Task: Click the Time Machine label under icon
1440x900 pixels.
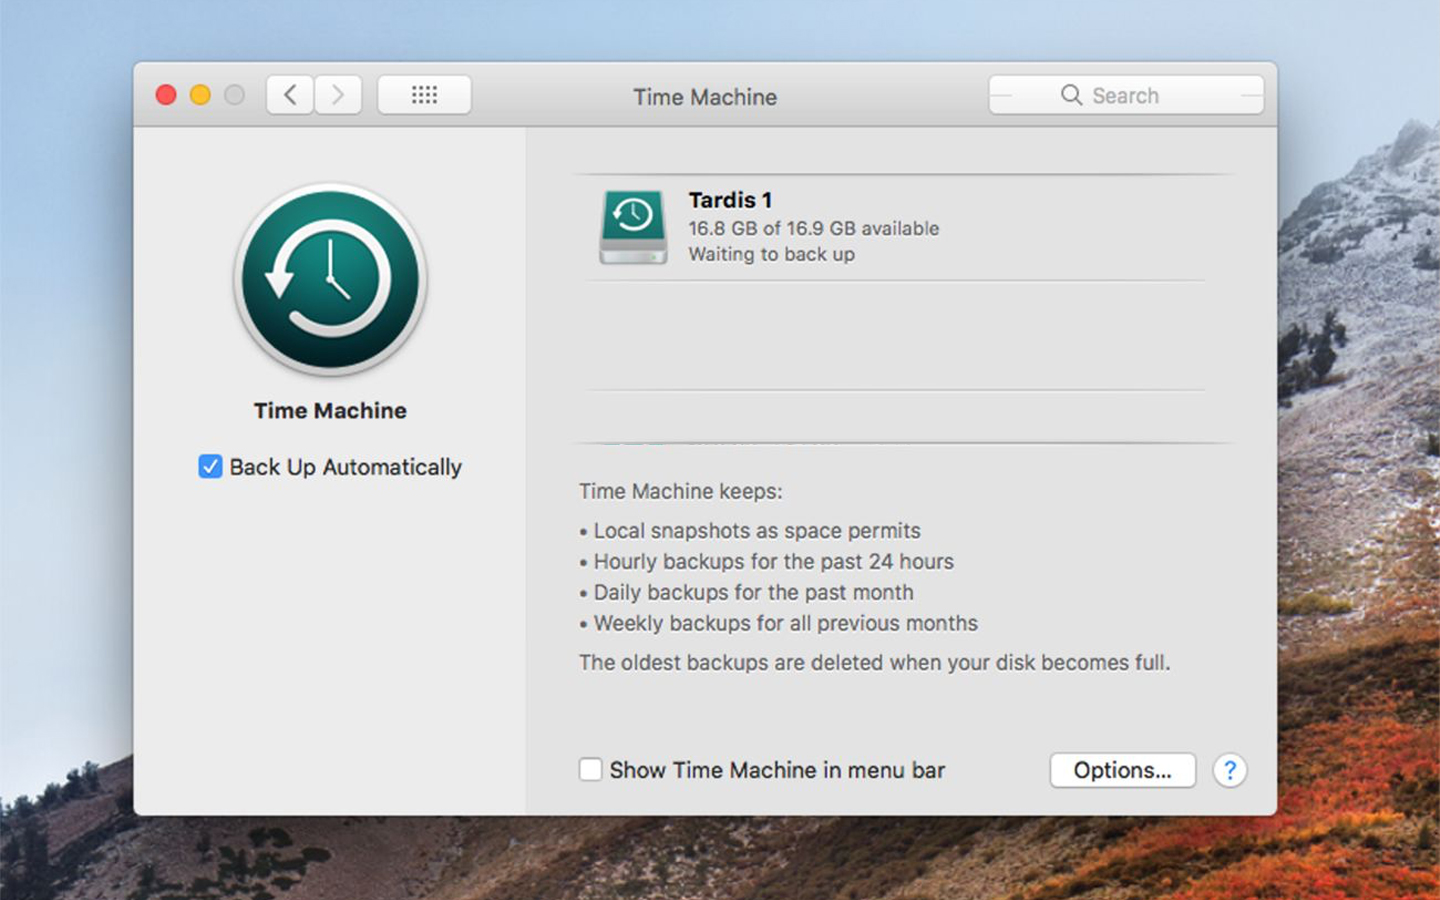Action: point(330,411)
